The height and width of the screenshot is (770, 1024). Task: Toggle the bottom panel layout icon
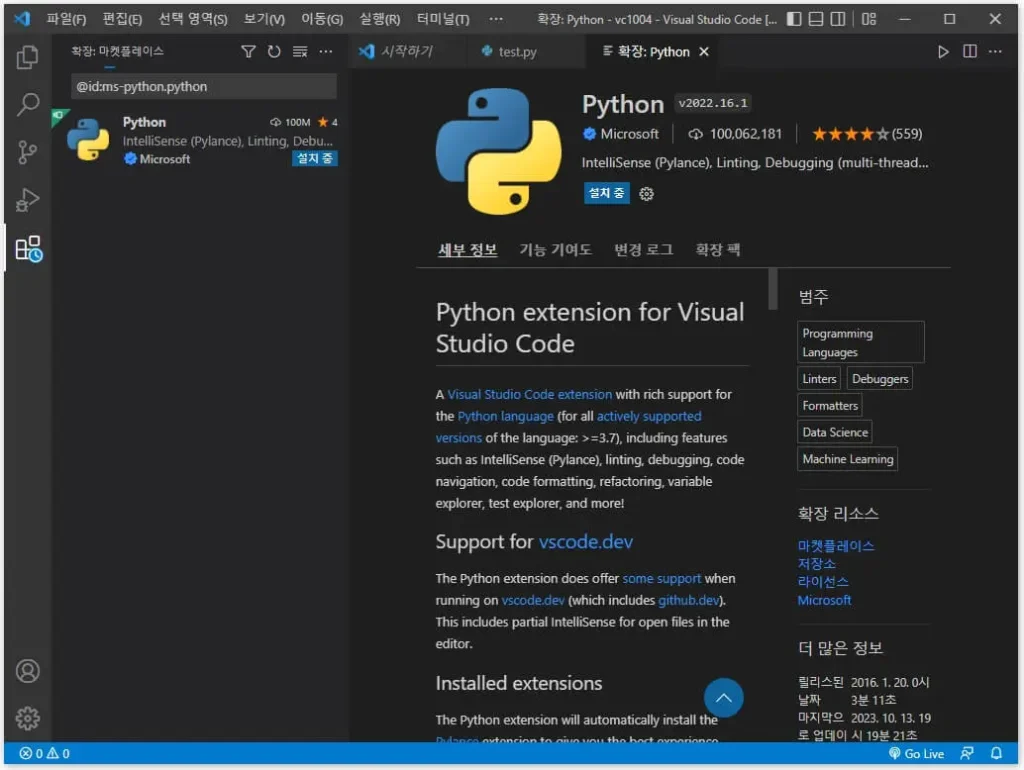(817, 19)
